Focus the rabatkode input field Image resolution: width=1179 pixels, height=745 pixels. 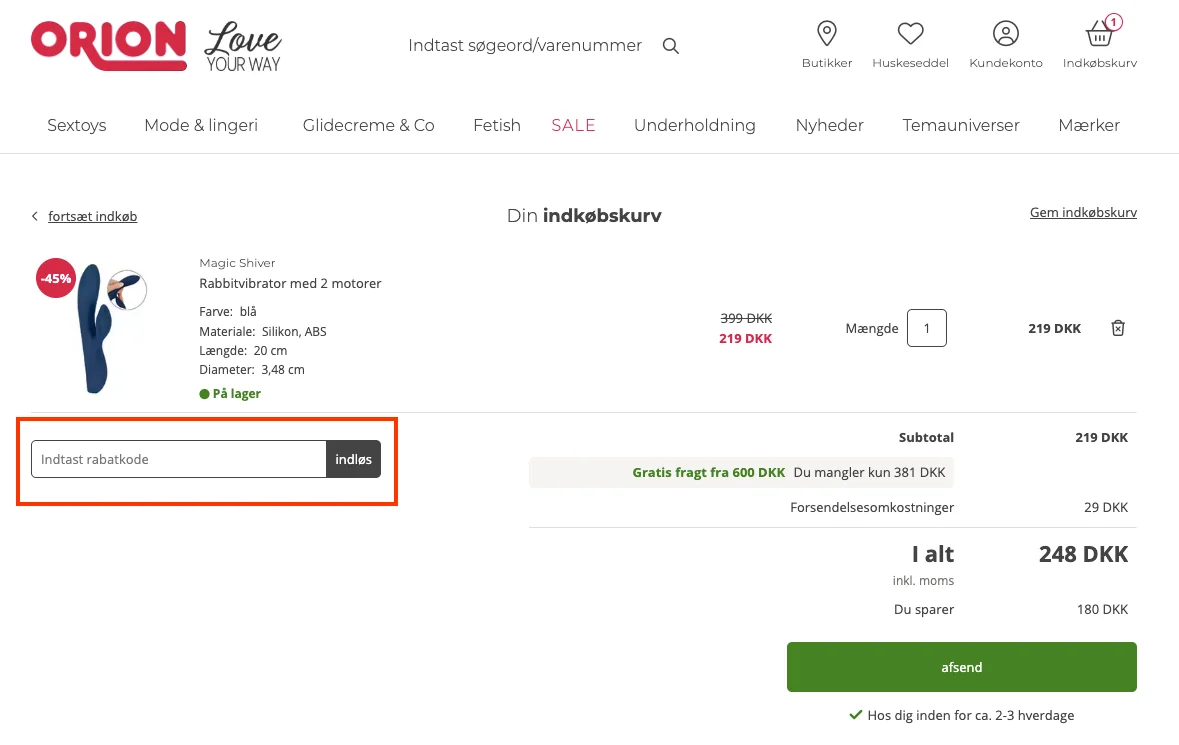pyautogui.click(x=179, y=460)
